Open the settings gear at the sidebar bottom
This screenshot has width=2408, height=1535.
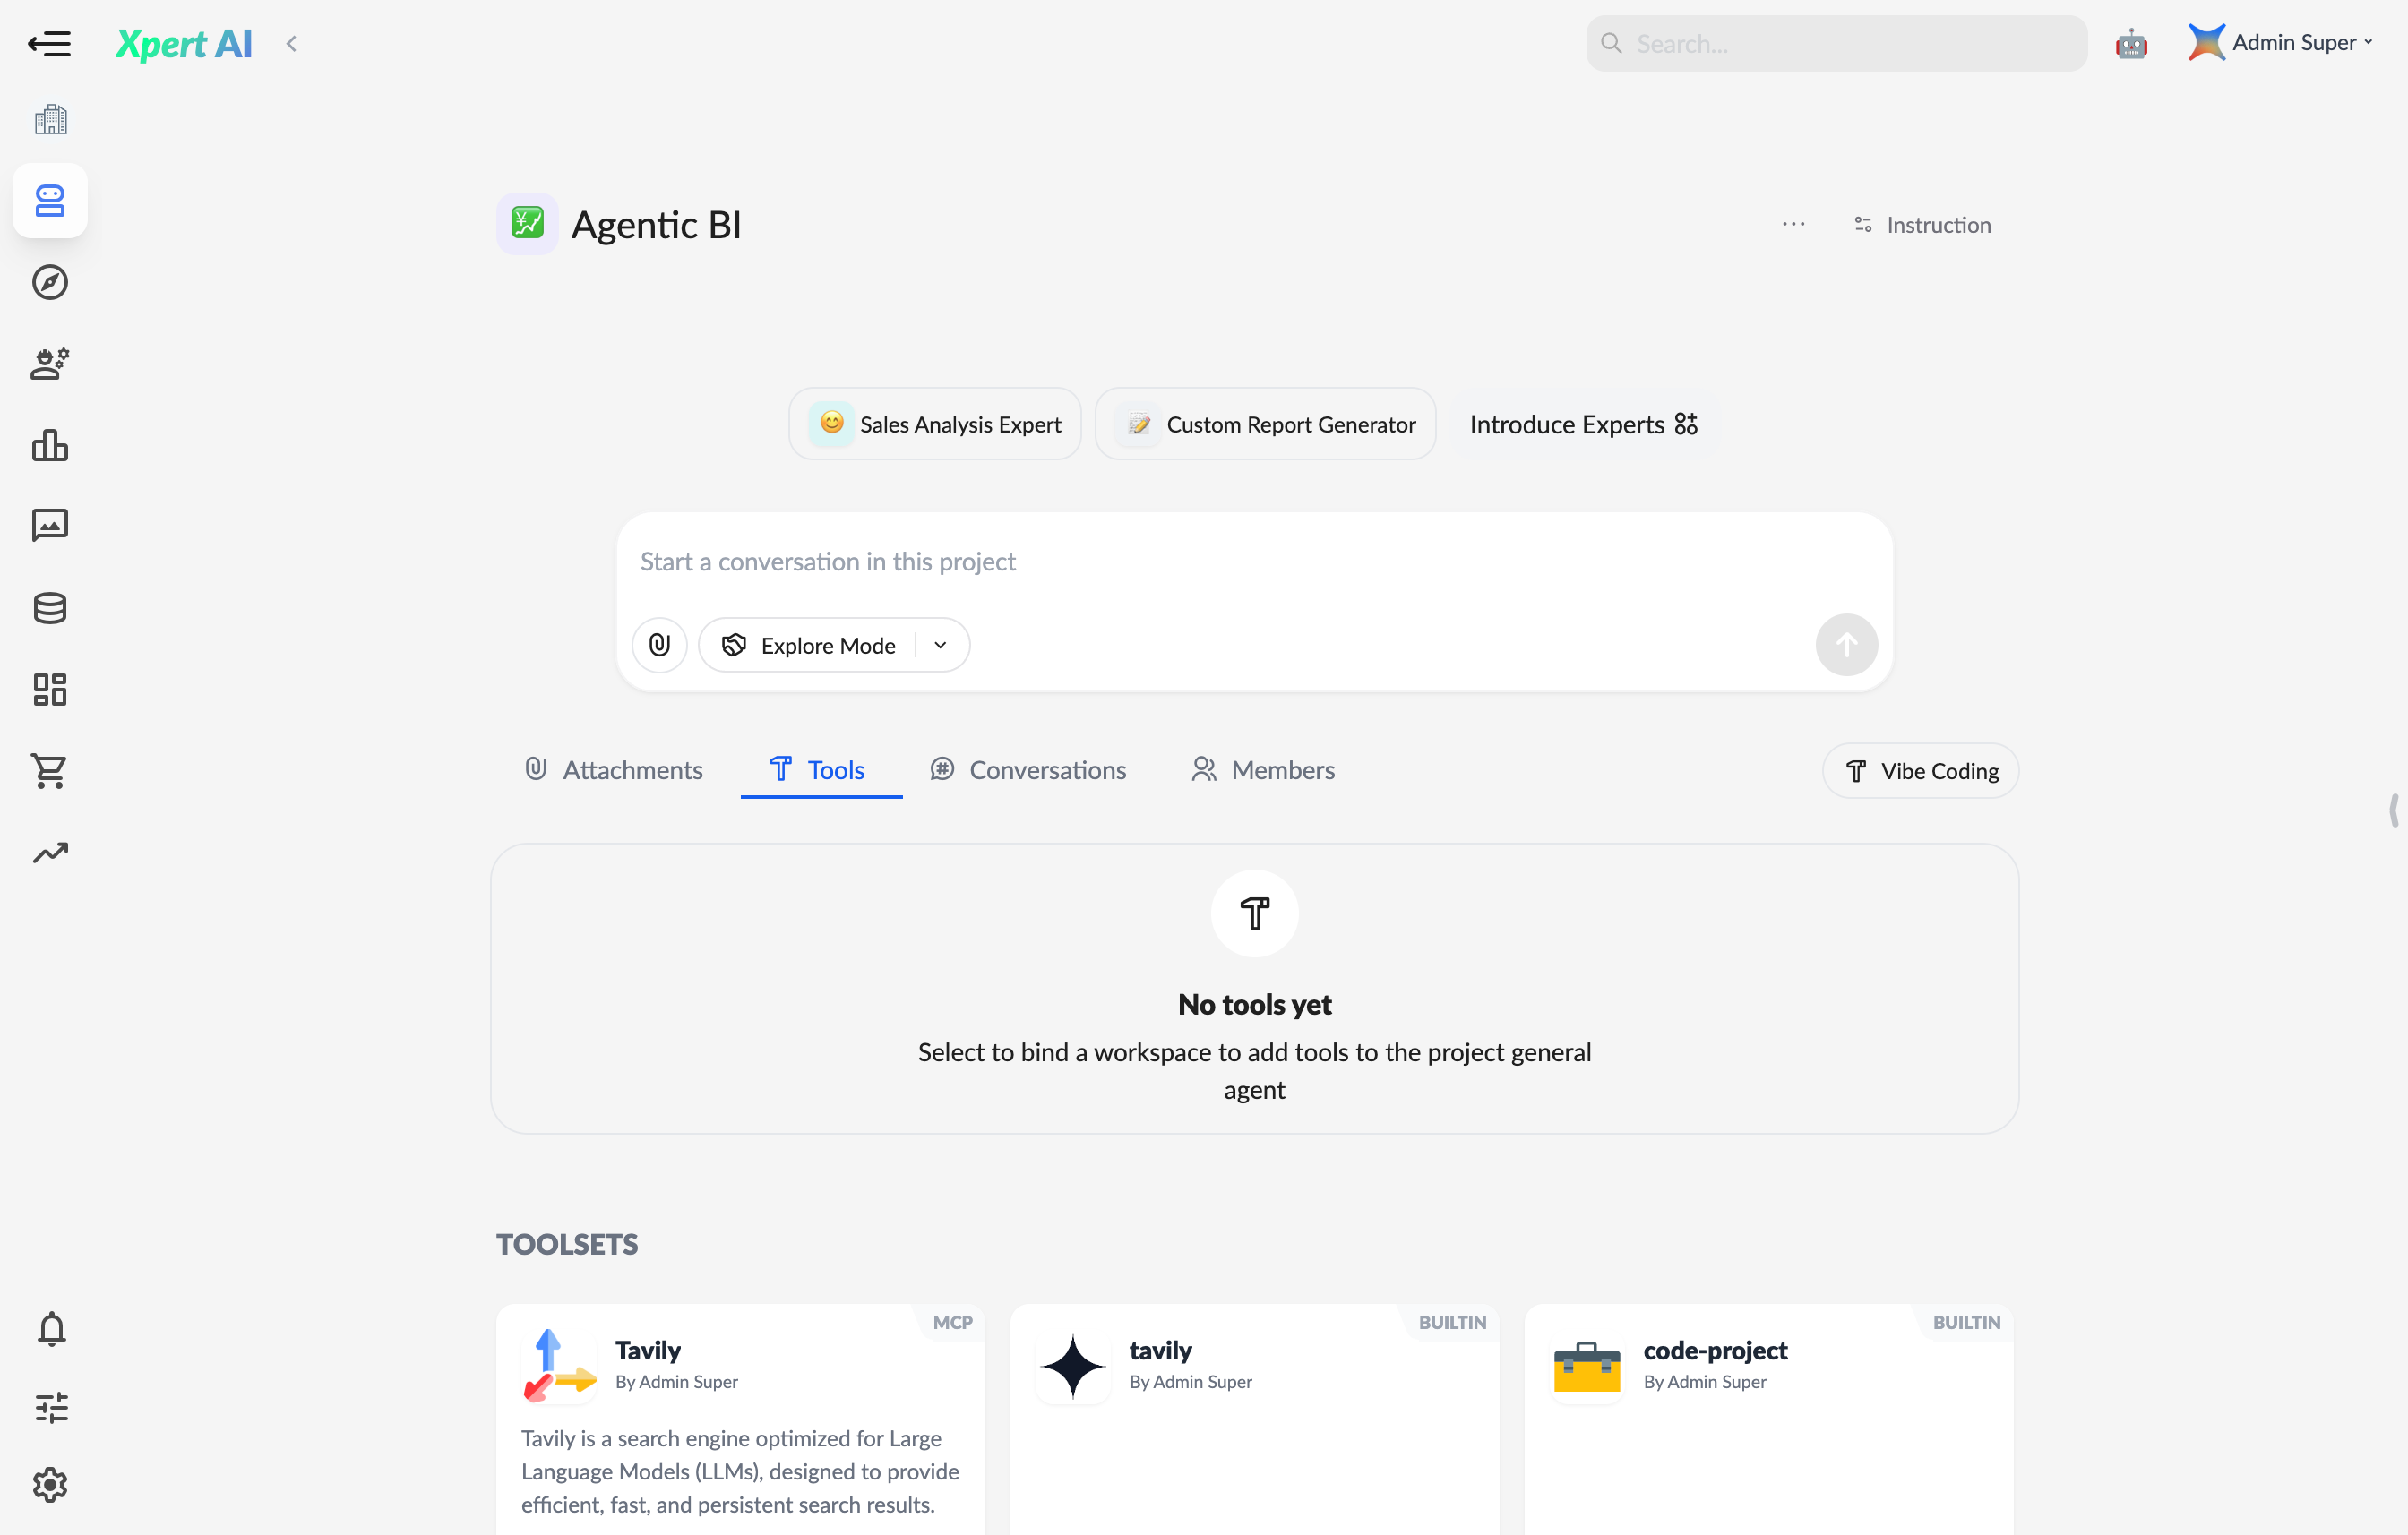point(50,1485)
